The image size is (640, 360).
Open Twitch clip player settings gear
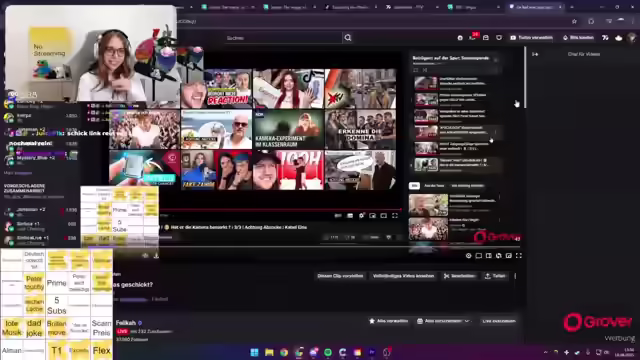[x=469, y=256]
